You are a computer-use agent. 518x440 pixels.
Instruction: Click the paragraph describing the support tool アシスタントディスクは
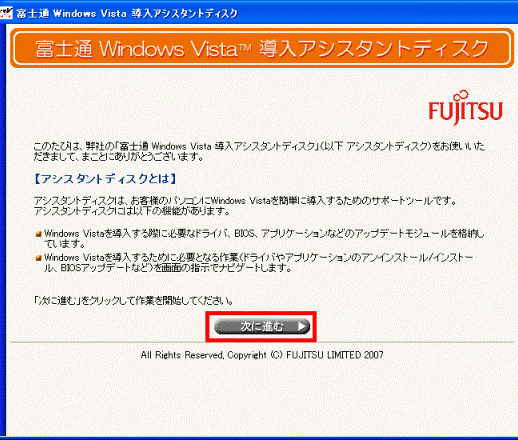(x=245, y=206)
